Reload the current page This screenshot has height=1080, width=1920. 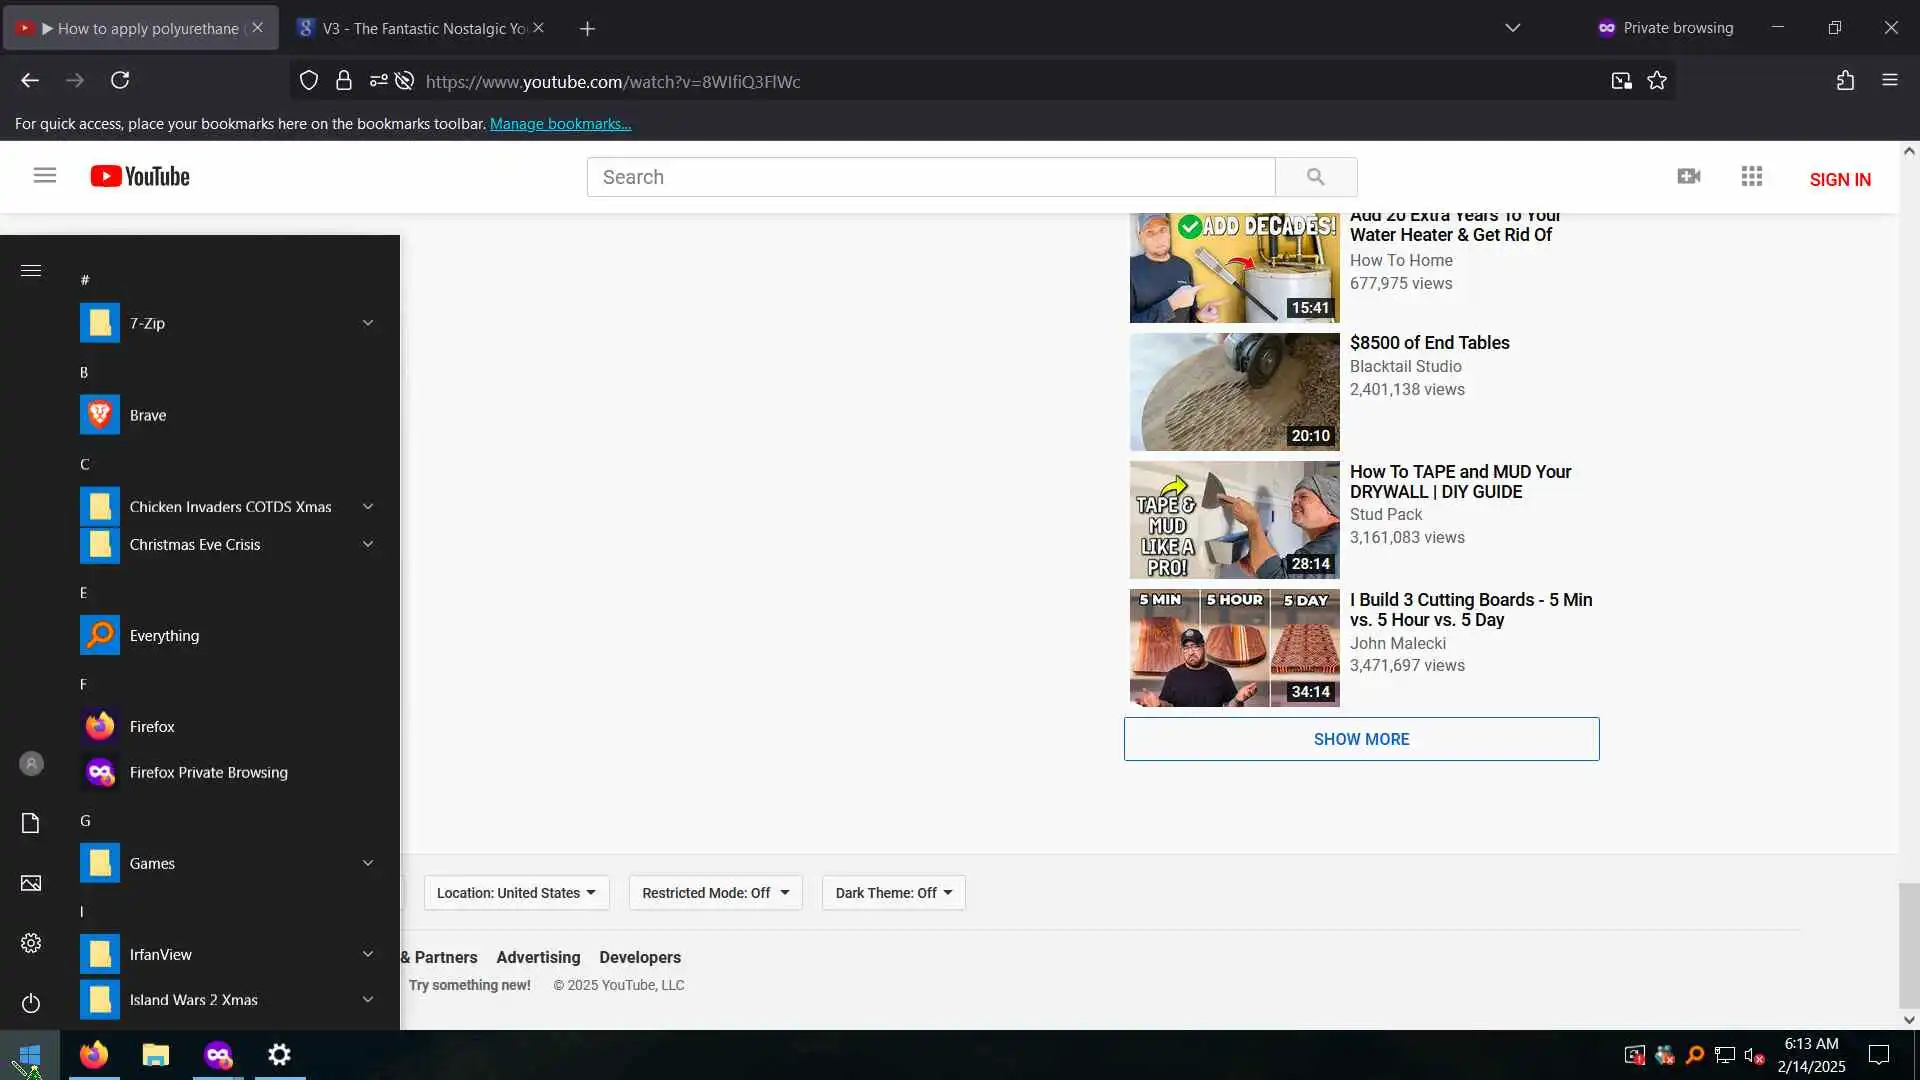coord(120,80)
